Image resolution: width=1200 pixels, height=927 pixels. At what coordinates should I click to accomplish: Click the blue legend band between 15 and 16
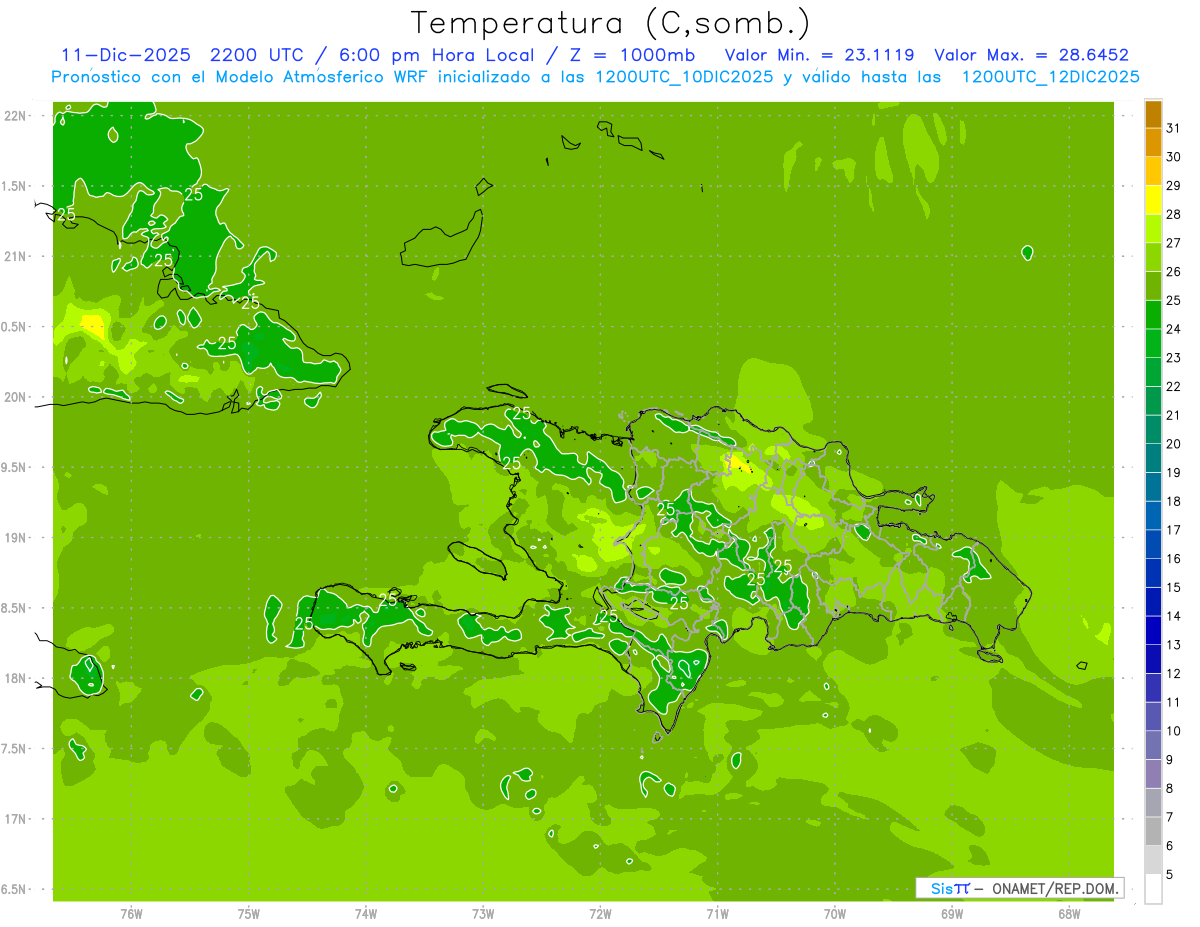1153,573
